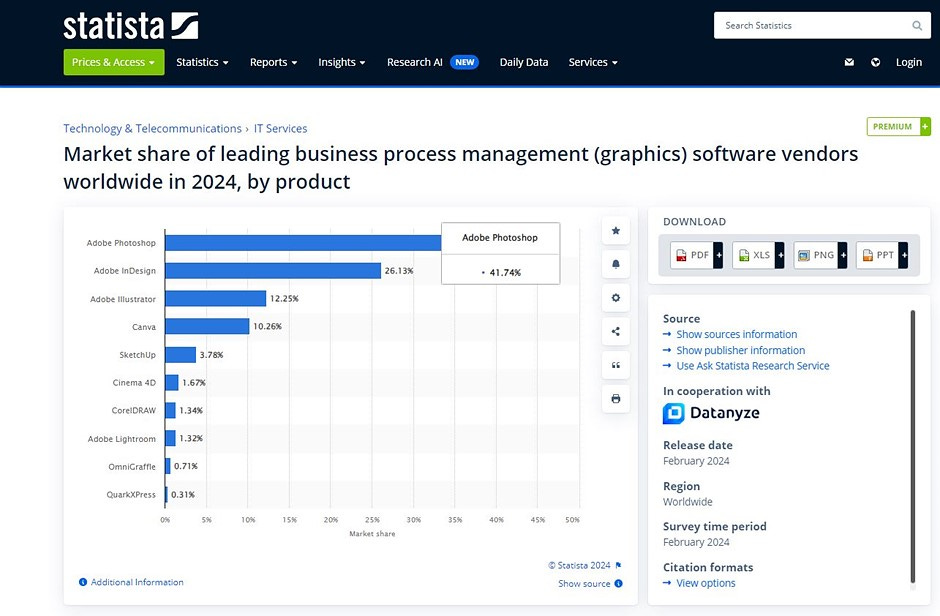Click the Canva bar
Viewport: 940px width, 616px height.
(207, 327)
